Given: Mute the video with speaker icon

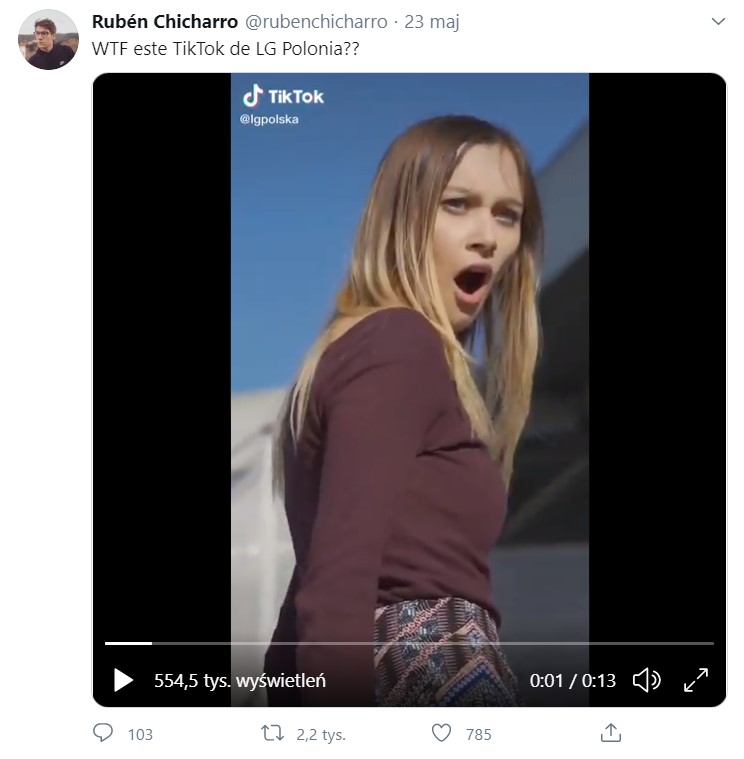Looking at the screenshot, I should (646, 681).
